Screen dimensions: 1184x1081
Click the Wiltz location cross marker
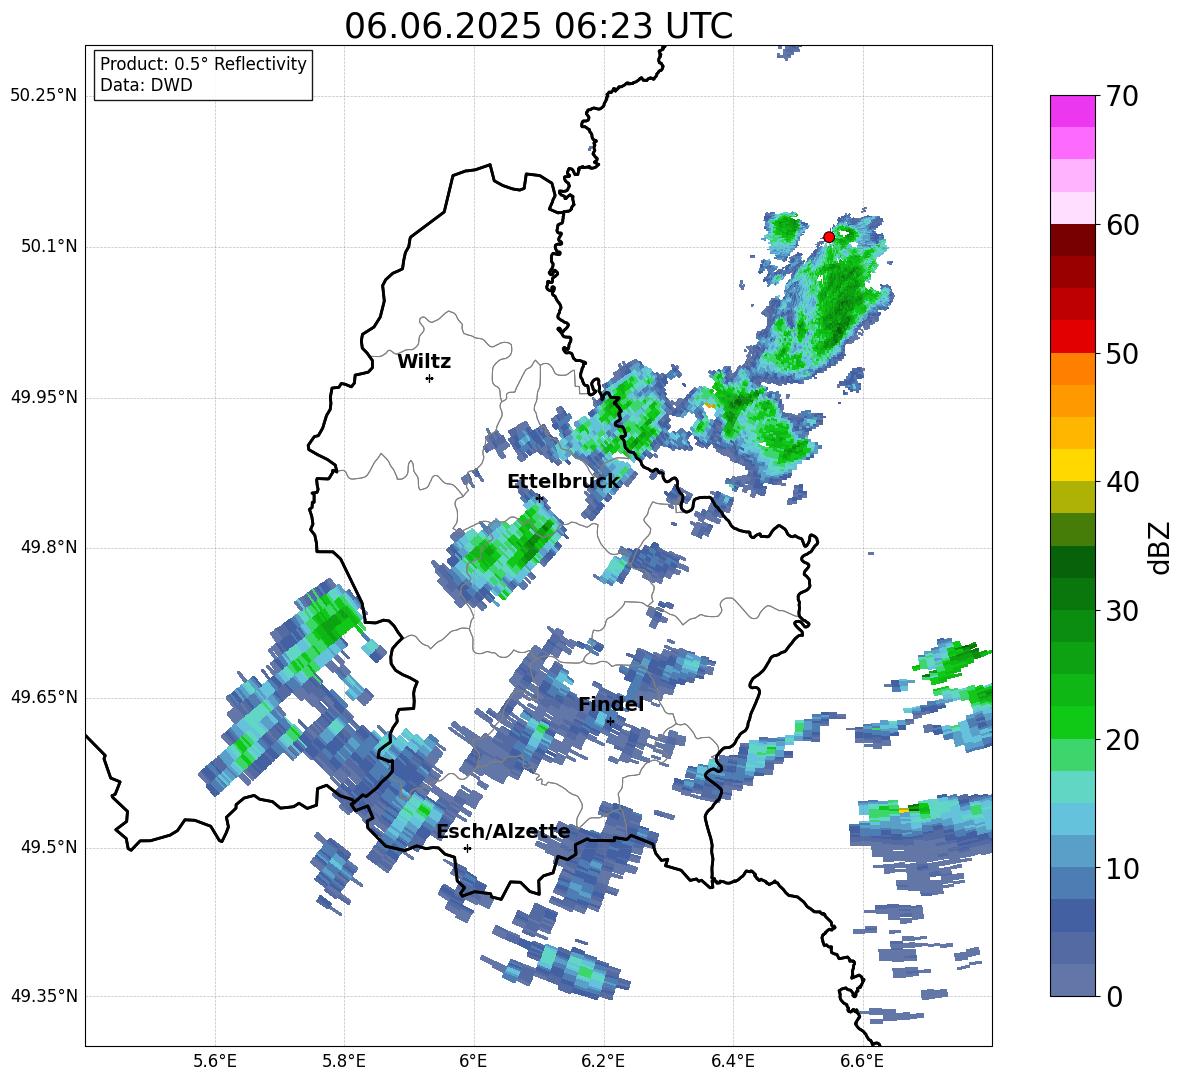pyautogui.click(x=429, y=378)
